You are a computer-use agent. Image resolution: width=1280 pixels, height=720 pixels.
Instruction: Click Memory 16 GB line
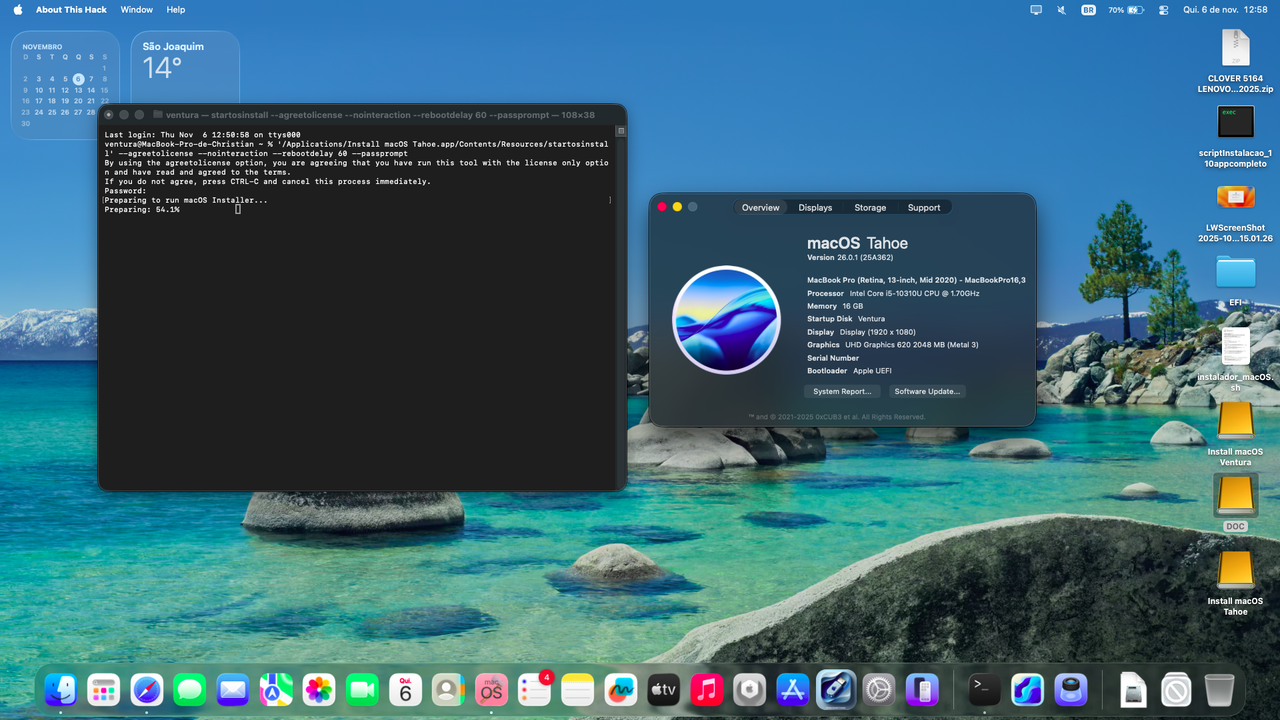(x=835, y=306)
